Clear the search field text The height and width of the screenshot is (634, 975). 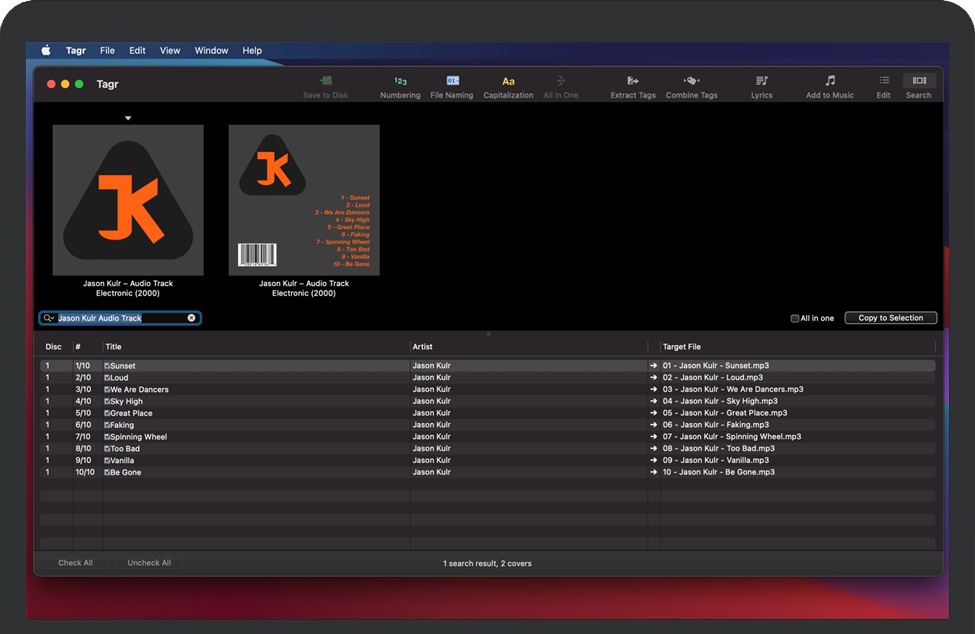(x=191, y=318)
